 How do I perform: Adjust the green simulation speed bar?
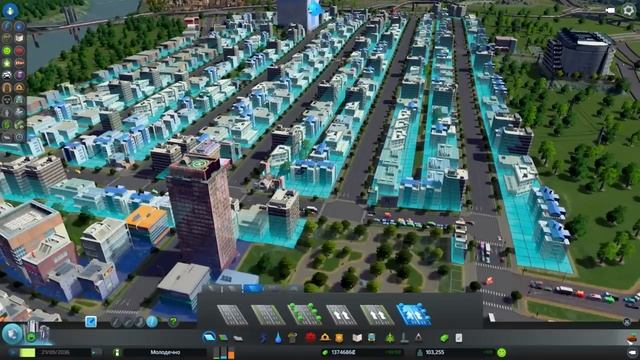28,352
